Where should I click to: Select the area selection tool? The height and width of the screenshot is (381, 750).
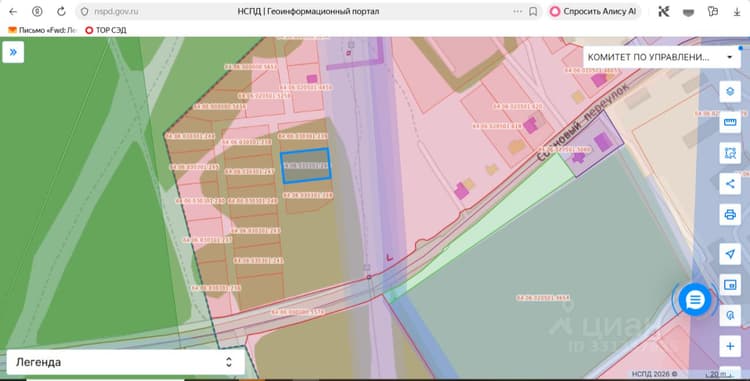(x=730, y=153)
